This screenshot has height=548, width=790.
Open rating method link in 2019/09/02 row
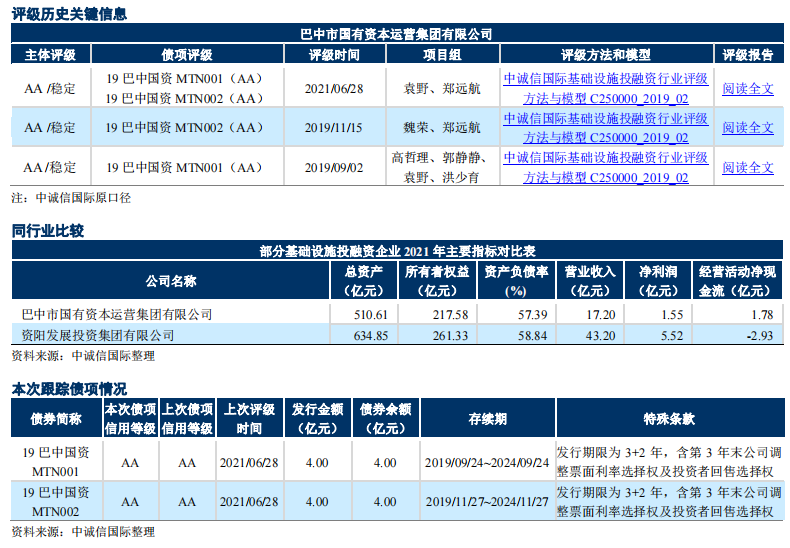point(606,167)
